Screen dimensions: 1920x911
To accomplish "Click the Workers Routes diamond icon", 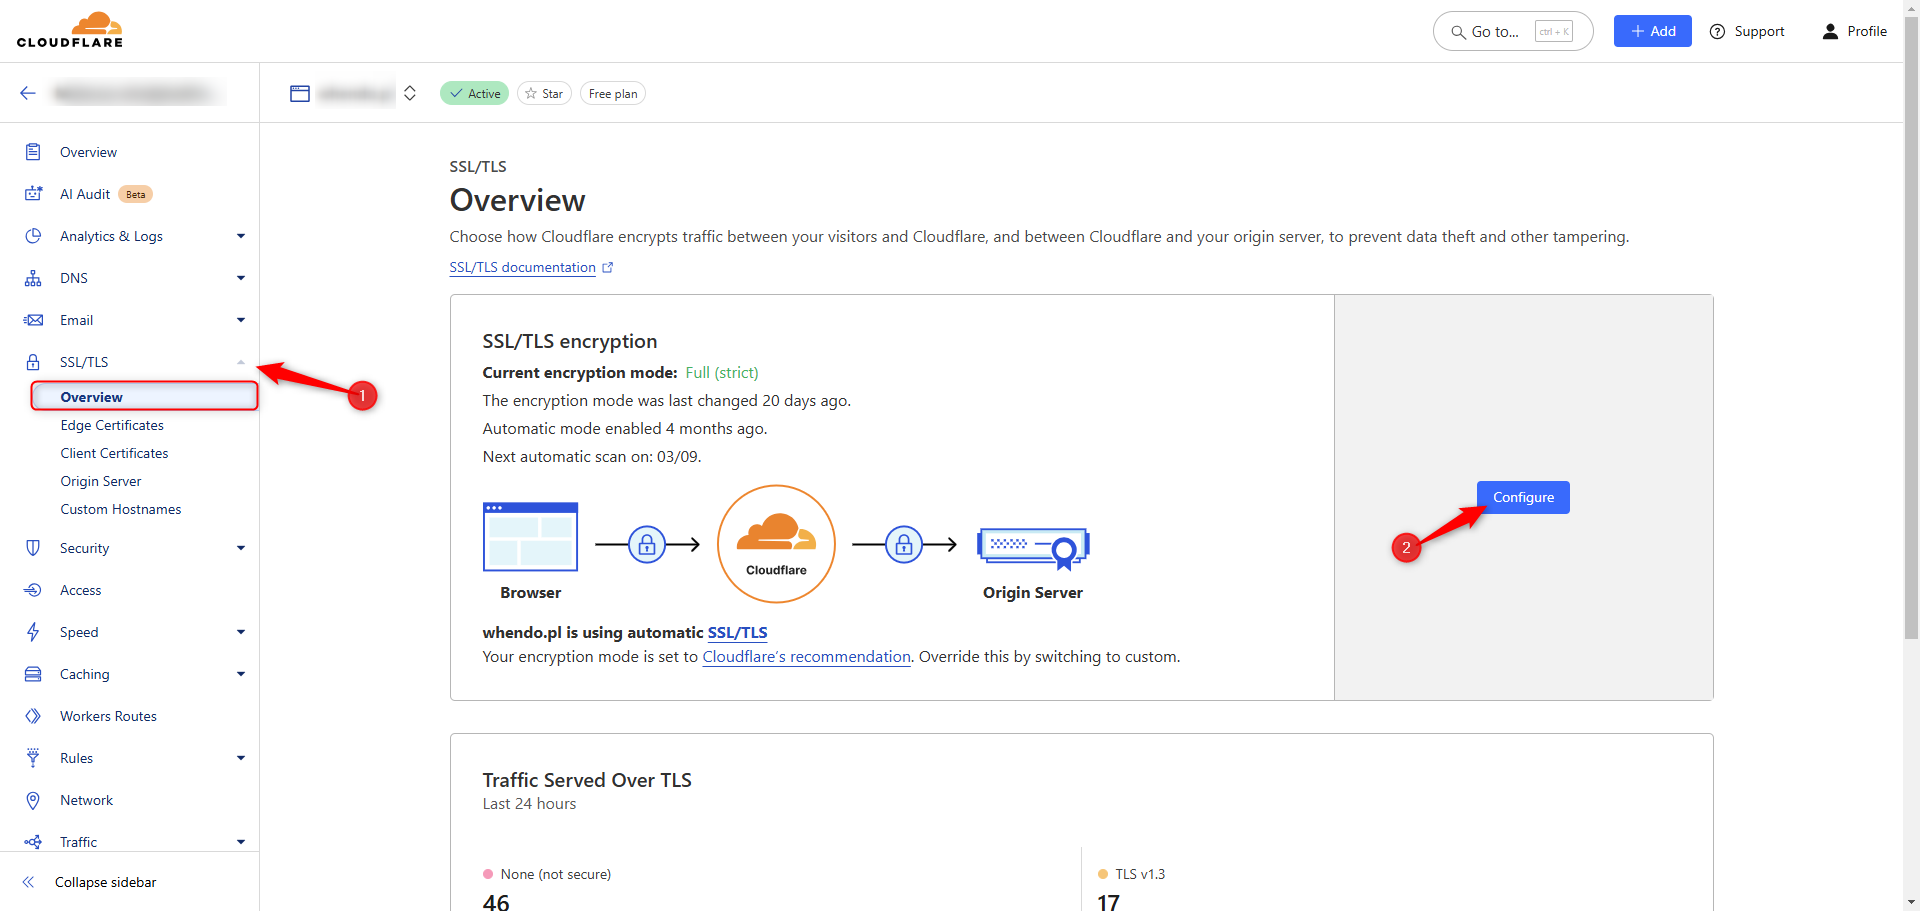I will tap(33, 716).
